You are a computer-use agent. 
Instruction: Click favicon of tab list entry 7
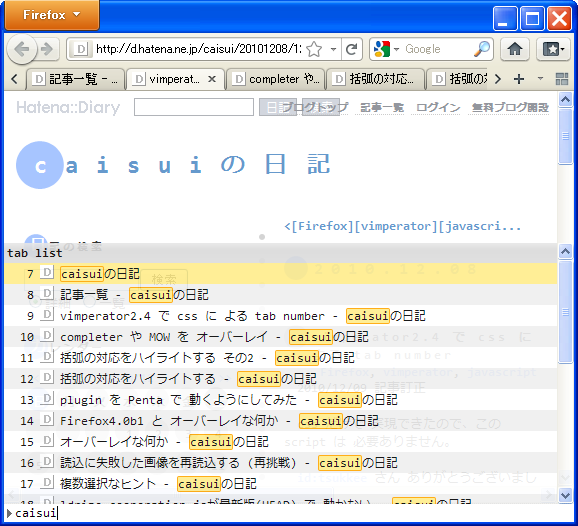[x=47, y=272]
